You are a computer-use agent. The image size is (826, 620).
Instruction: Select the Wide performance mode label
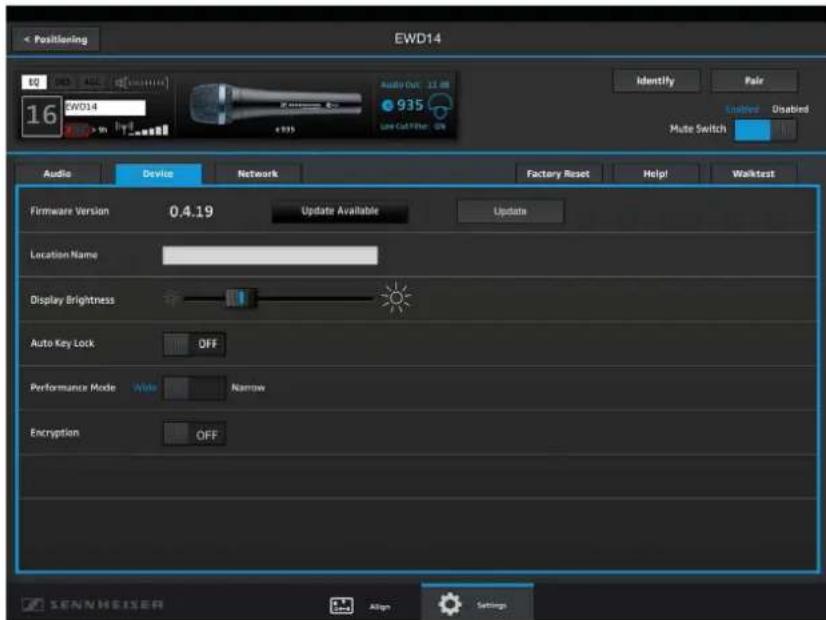145,388
